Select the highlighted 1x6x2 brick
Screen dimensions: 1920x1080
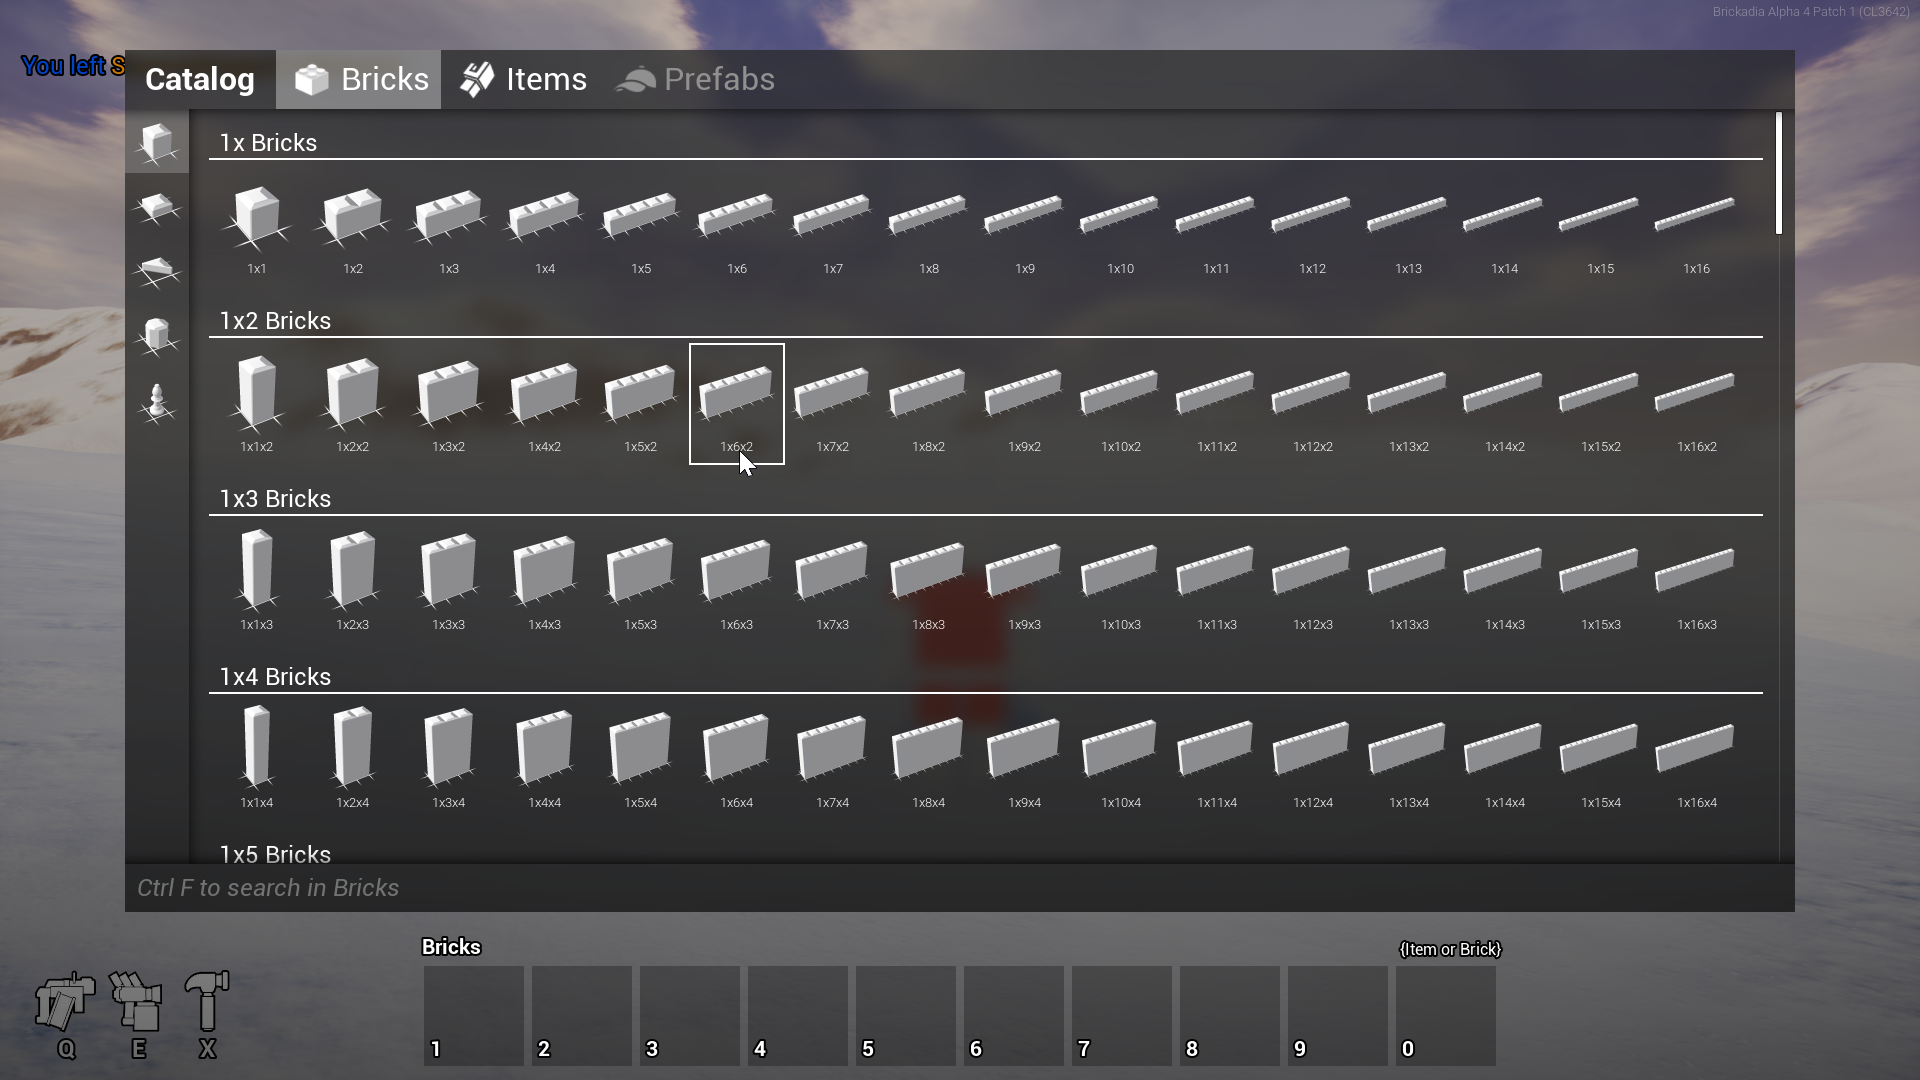coord(737,404)
